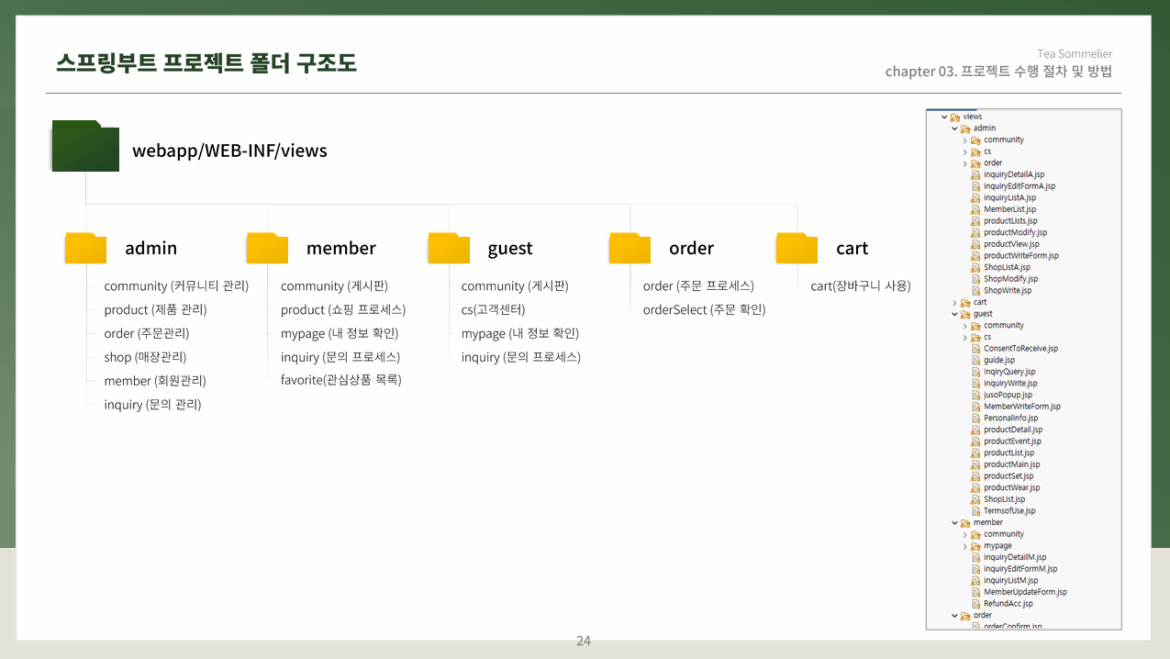Image resolution: width=1170 pixels, height=659 pixels.
Task: Select inquiryEditFormM.jsp in the file tree
Action: point(1020,569)
